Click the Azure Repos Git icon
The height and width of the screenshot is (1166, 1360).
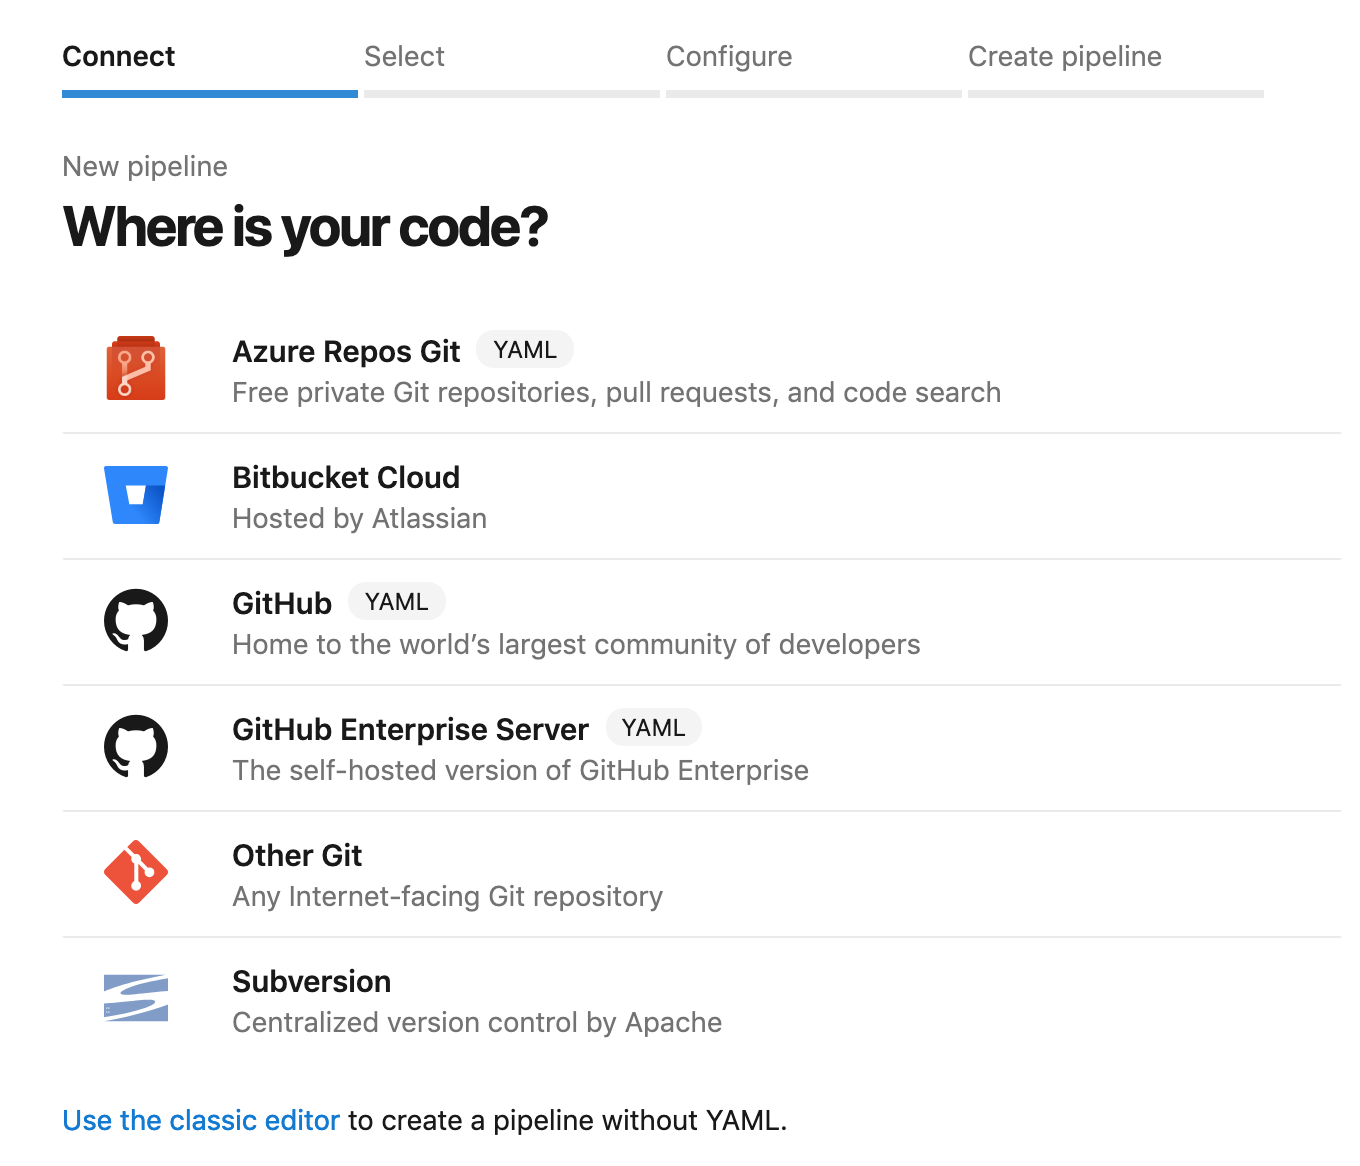tap(136, 368)
